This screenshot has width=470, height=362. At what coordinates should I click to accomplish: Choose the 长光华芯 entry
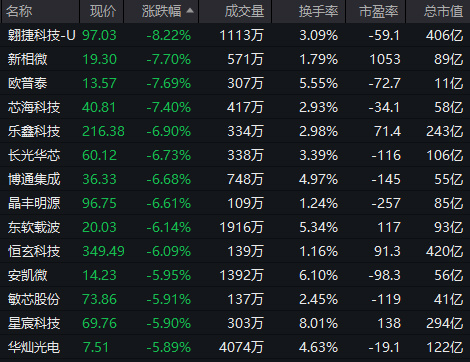click(34, 155)
